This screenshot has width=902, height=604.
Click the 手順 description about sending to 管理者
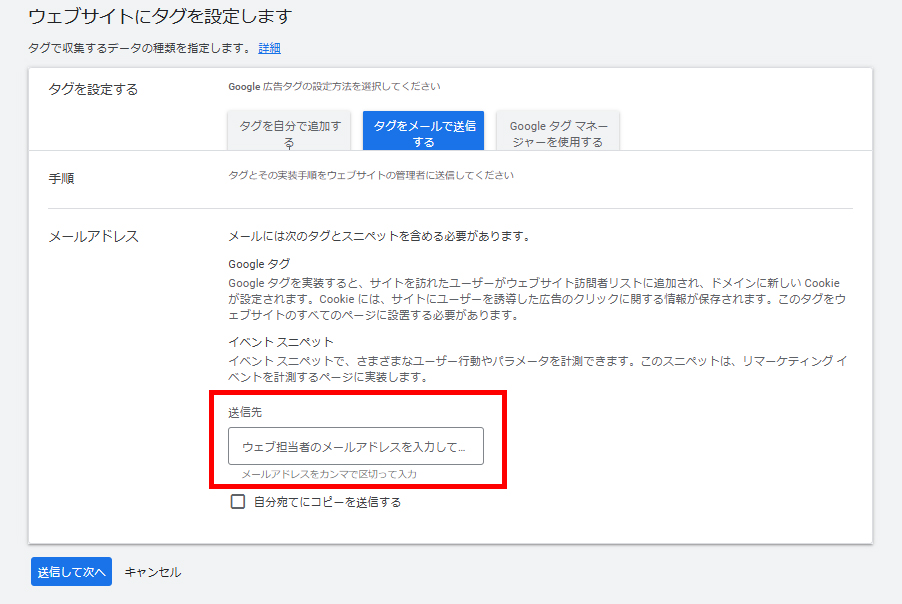pyautogui.click(x=371, y=175)
